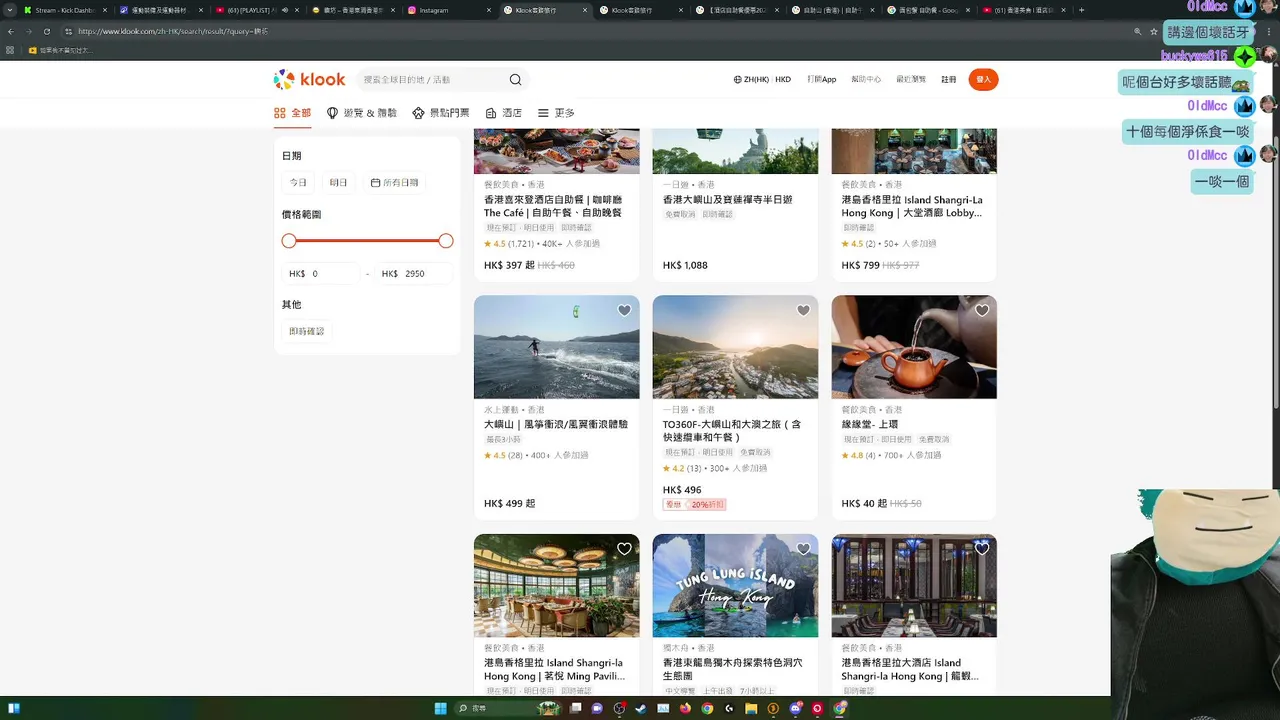Toggle the 即時確認 filter chip
This screenshot has width=1280, height=720.
307,331
